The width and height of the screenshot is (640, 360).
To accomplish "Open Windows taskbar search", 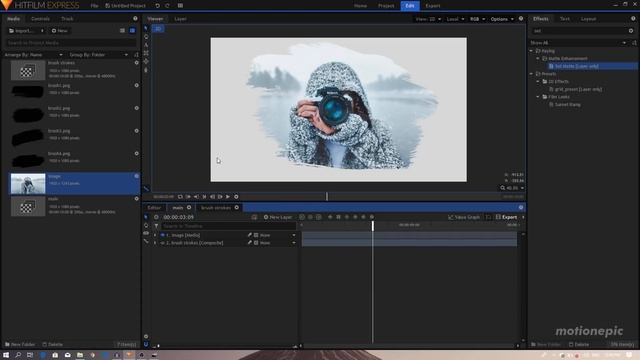I will 18,355.
